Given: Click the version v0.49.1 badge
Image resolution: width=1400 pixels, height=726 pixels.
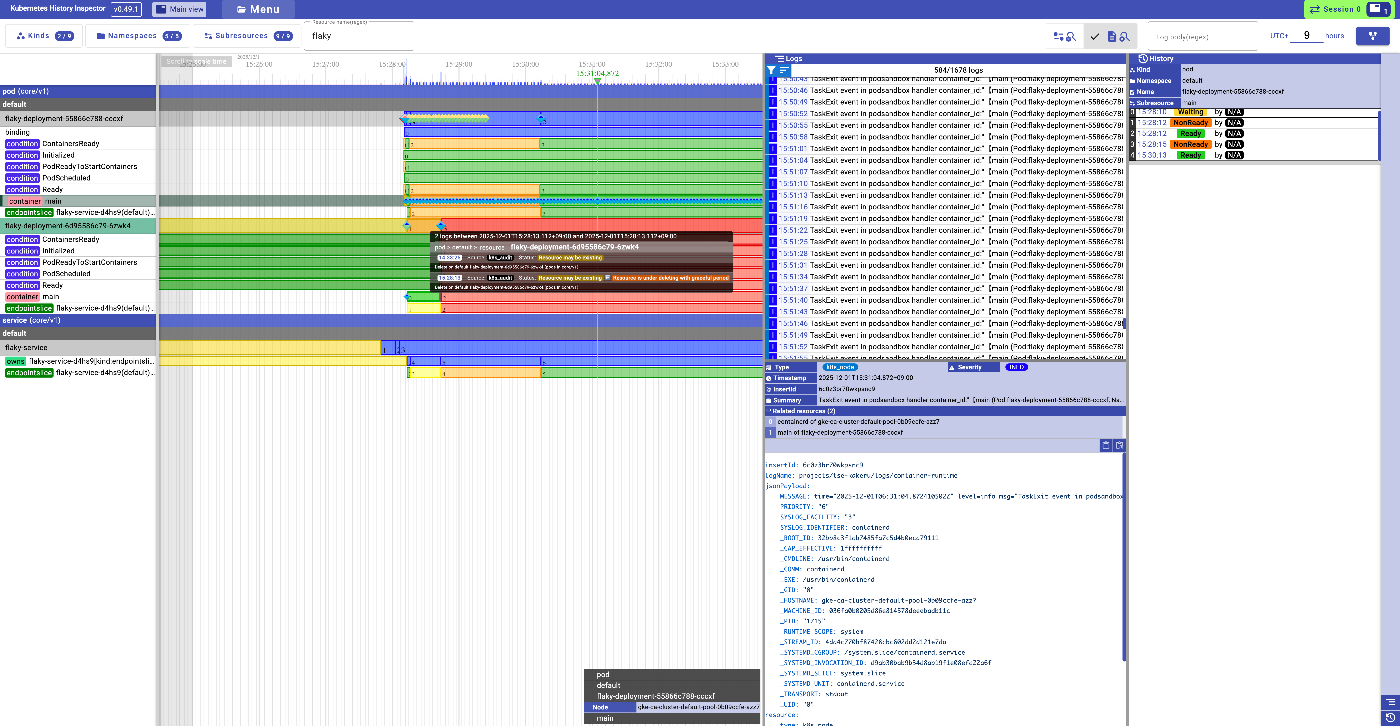Looking at the screenshot, I should tap(126, 9).
